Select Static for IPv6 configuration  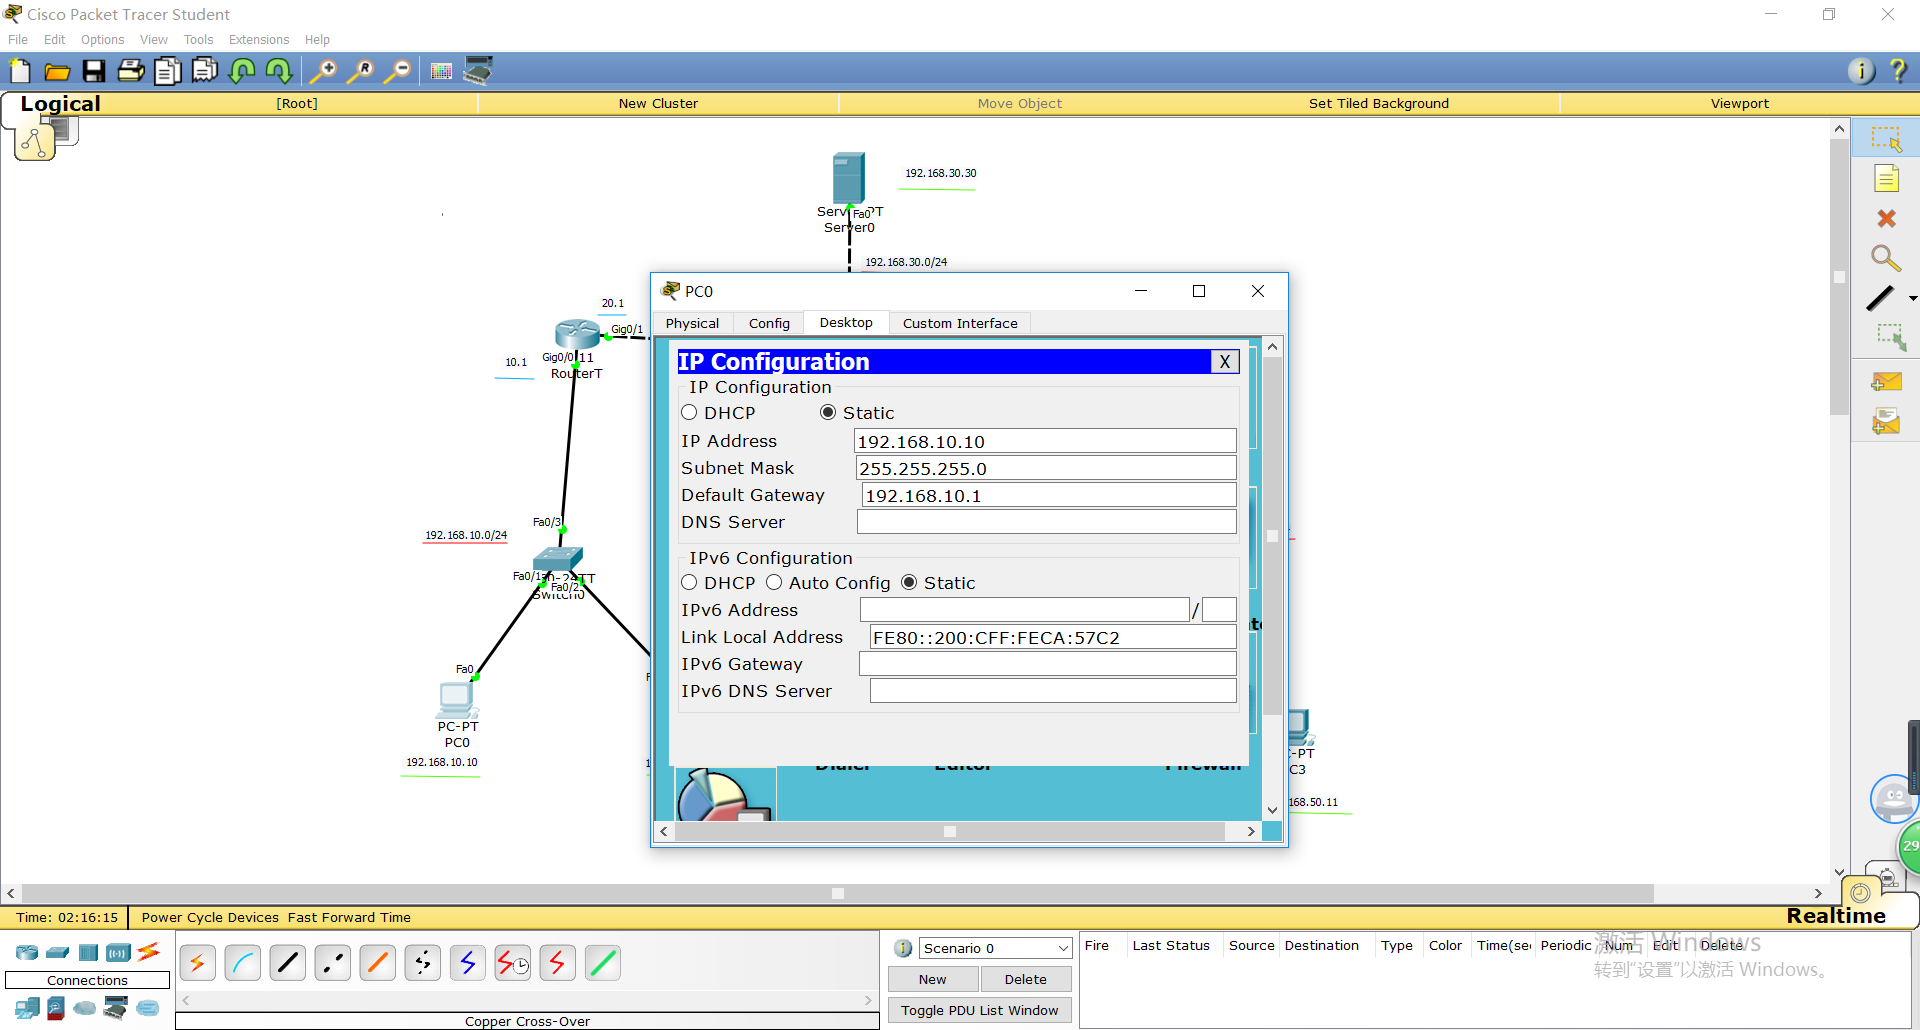point(909,583)
